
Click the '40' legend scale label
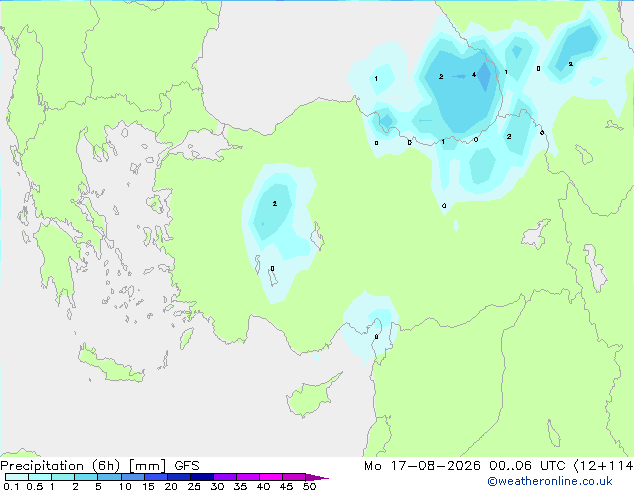(263, 486)
